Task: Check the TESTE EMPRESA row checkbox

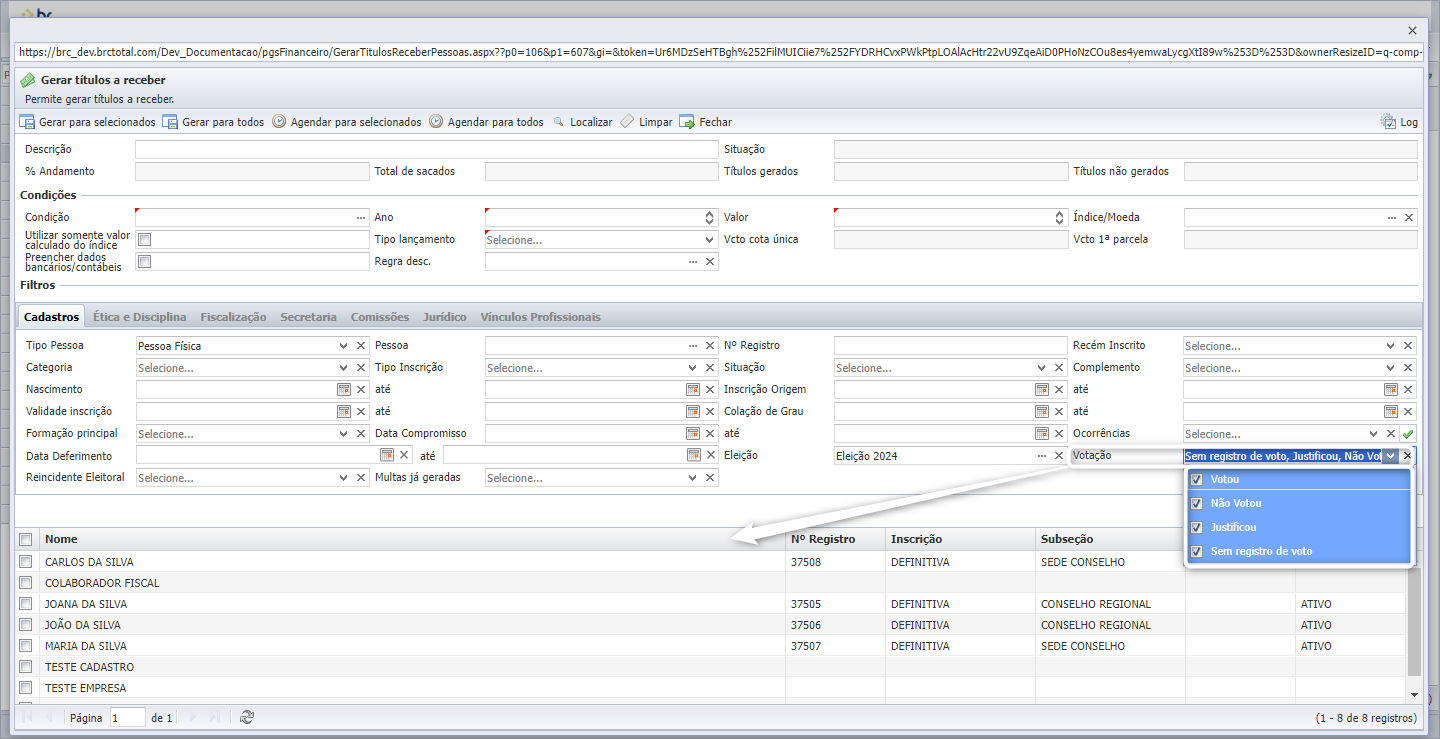Action: point(26,688)
